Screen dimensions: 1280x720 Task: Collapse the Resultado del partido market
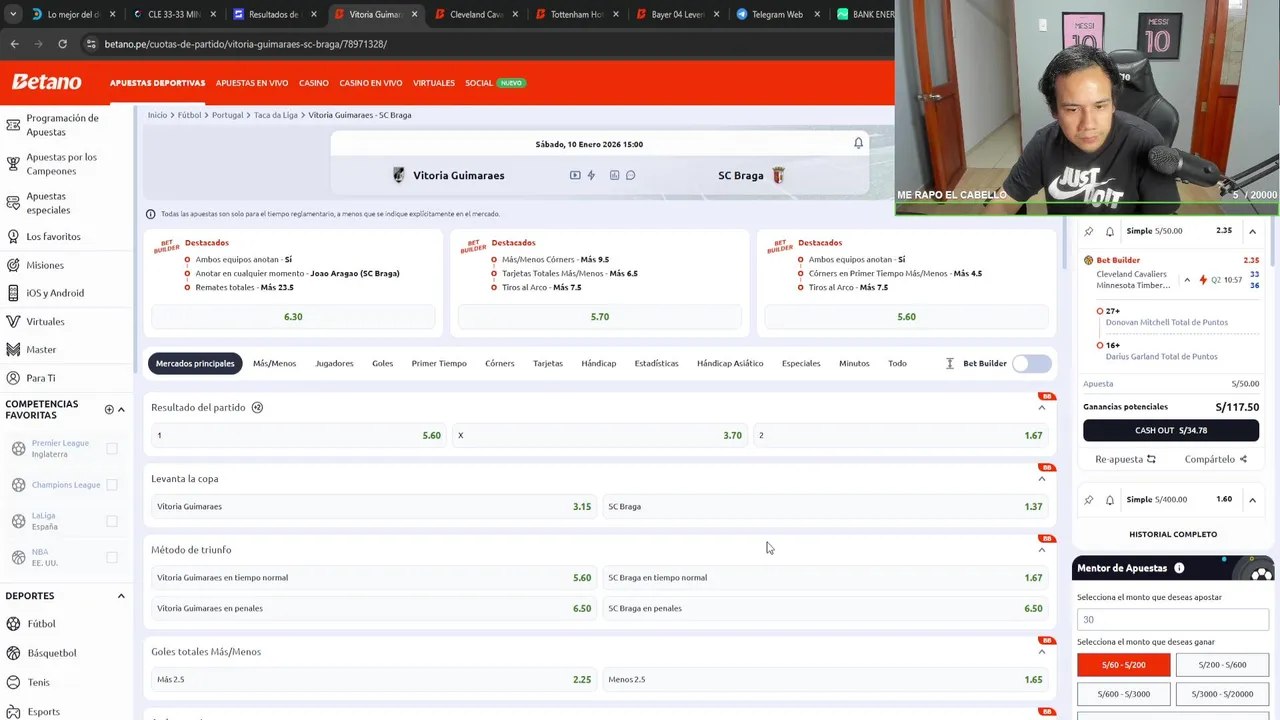[x=1041, y=407]
